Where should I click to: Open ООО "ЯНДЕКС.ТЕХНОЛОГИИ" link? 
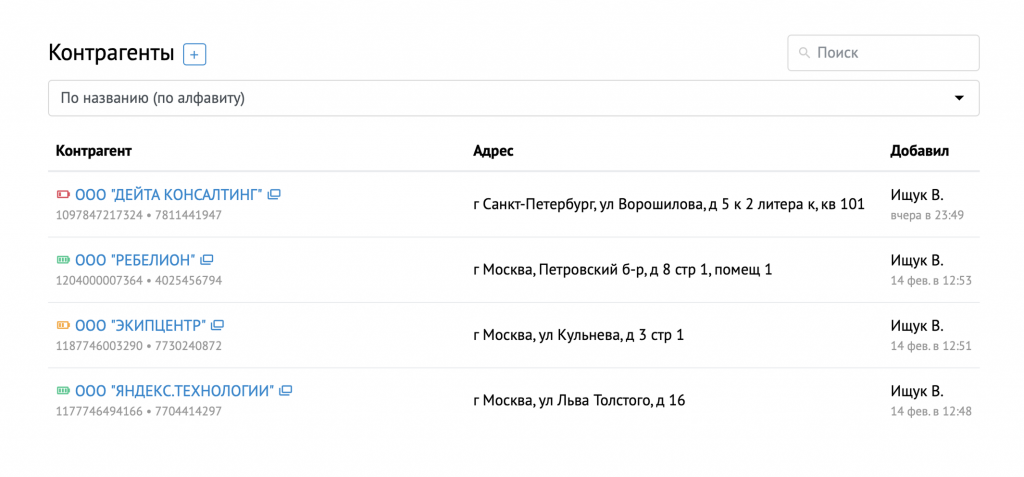(174, 391)
